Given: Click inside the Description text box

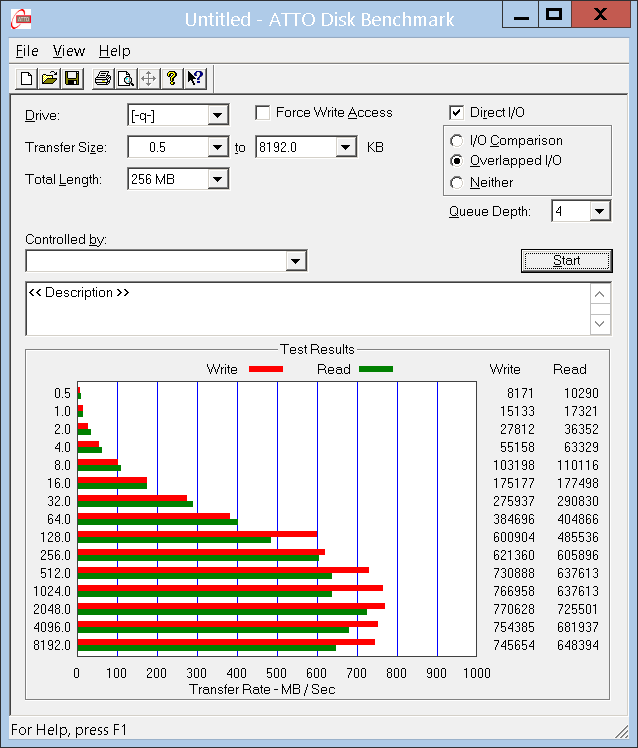Looking at the screenshot, I should [300, 310].
